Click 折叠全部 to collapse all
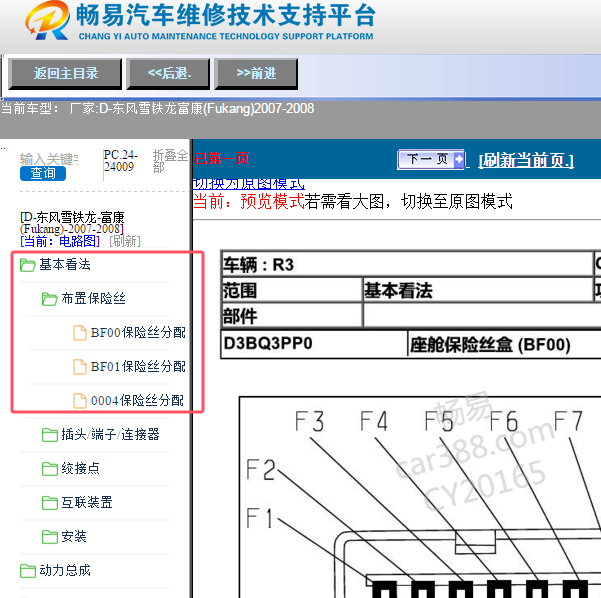 point(170,161)
